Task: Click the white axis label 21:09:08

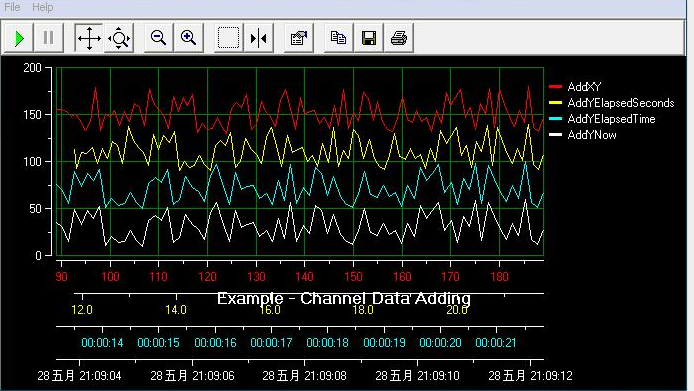Action: (x=325, y=376)
